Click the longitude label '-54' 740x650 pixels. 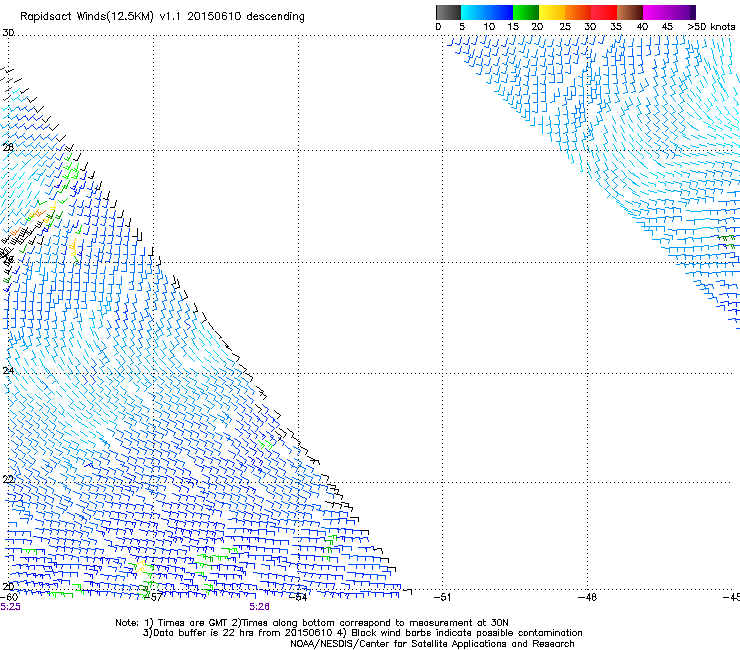coord(298,597)
